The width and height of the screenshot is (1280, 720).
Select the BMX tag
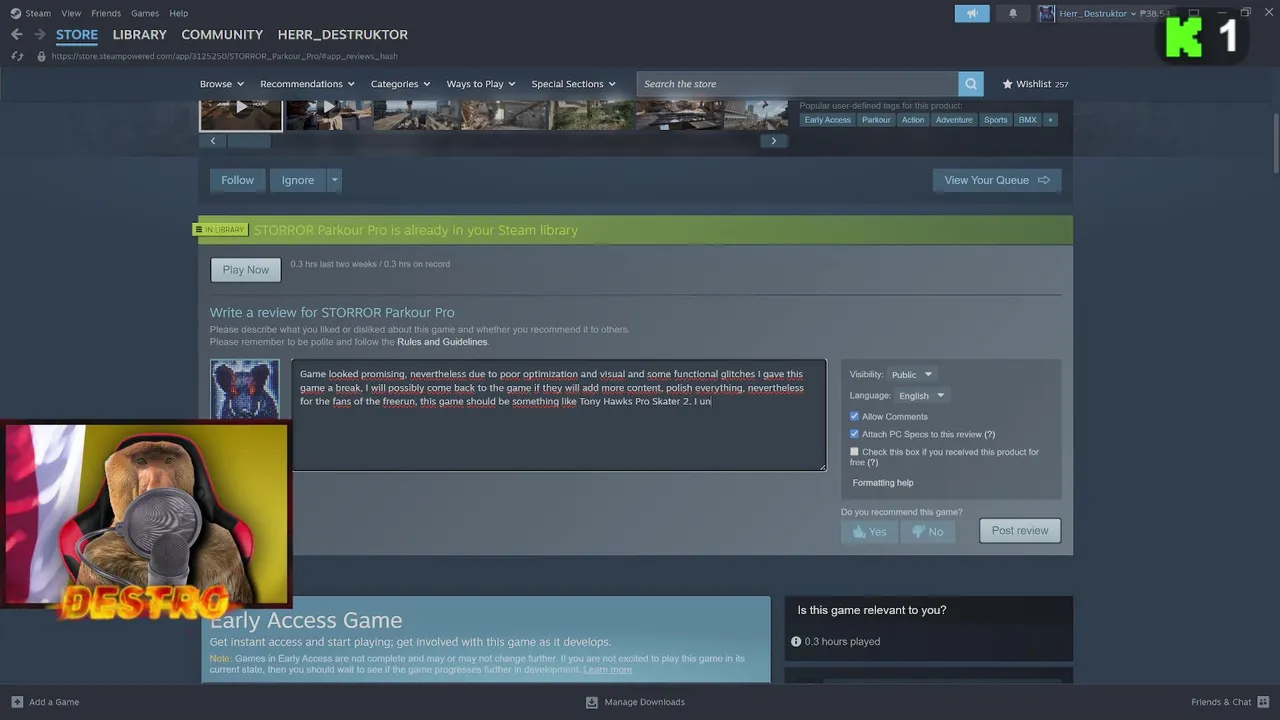point(1028,120)
